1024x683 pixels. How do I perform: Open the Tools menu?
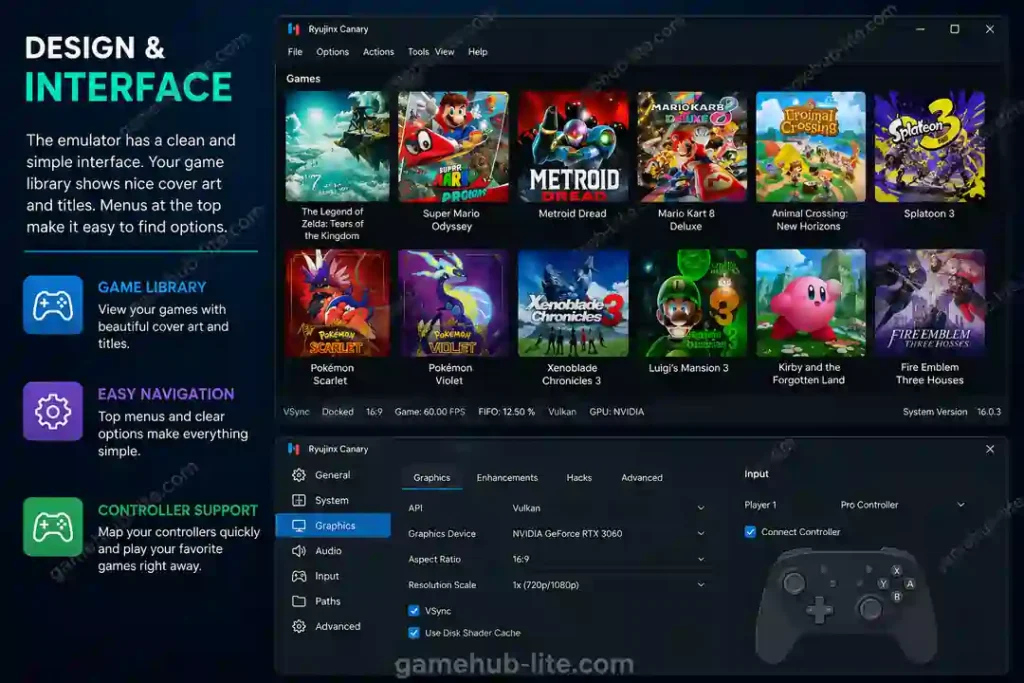[418, 52]
